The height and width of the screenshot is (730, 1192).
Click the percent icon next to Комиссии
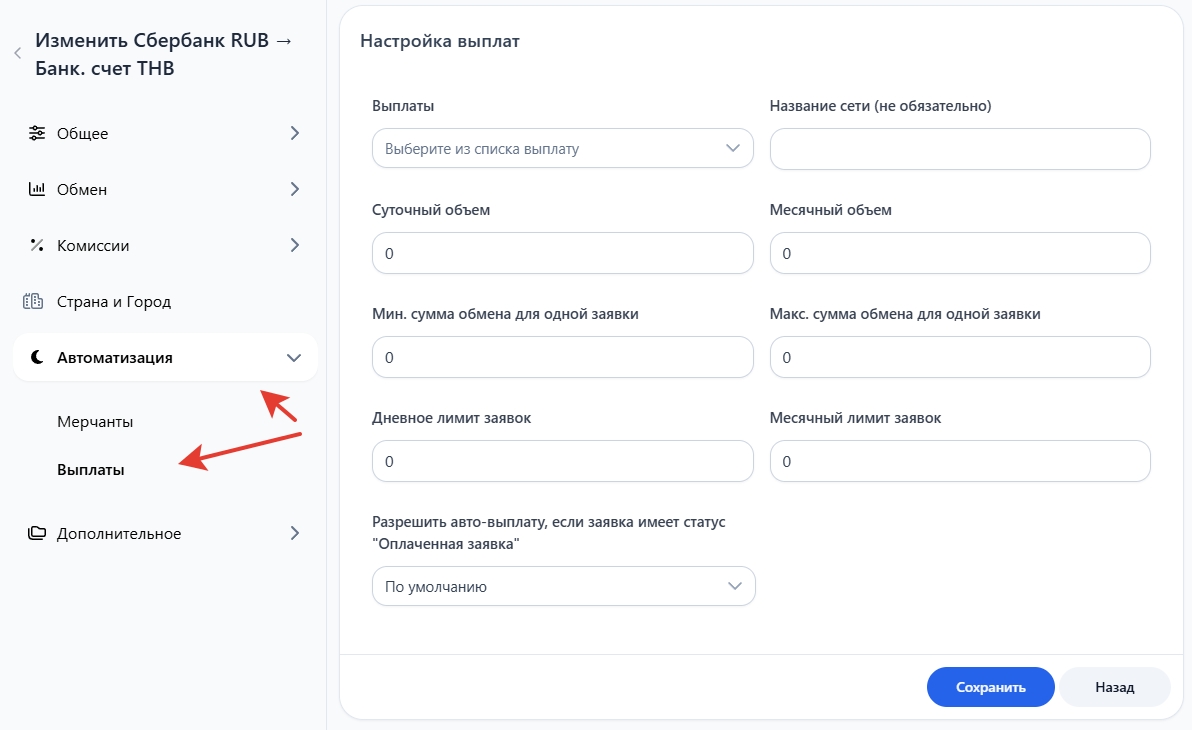click(37, 245)
